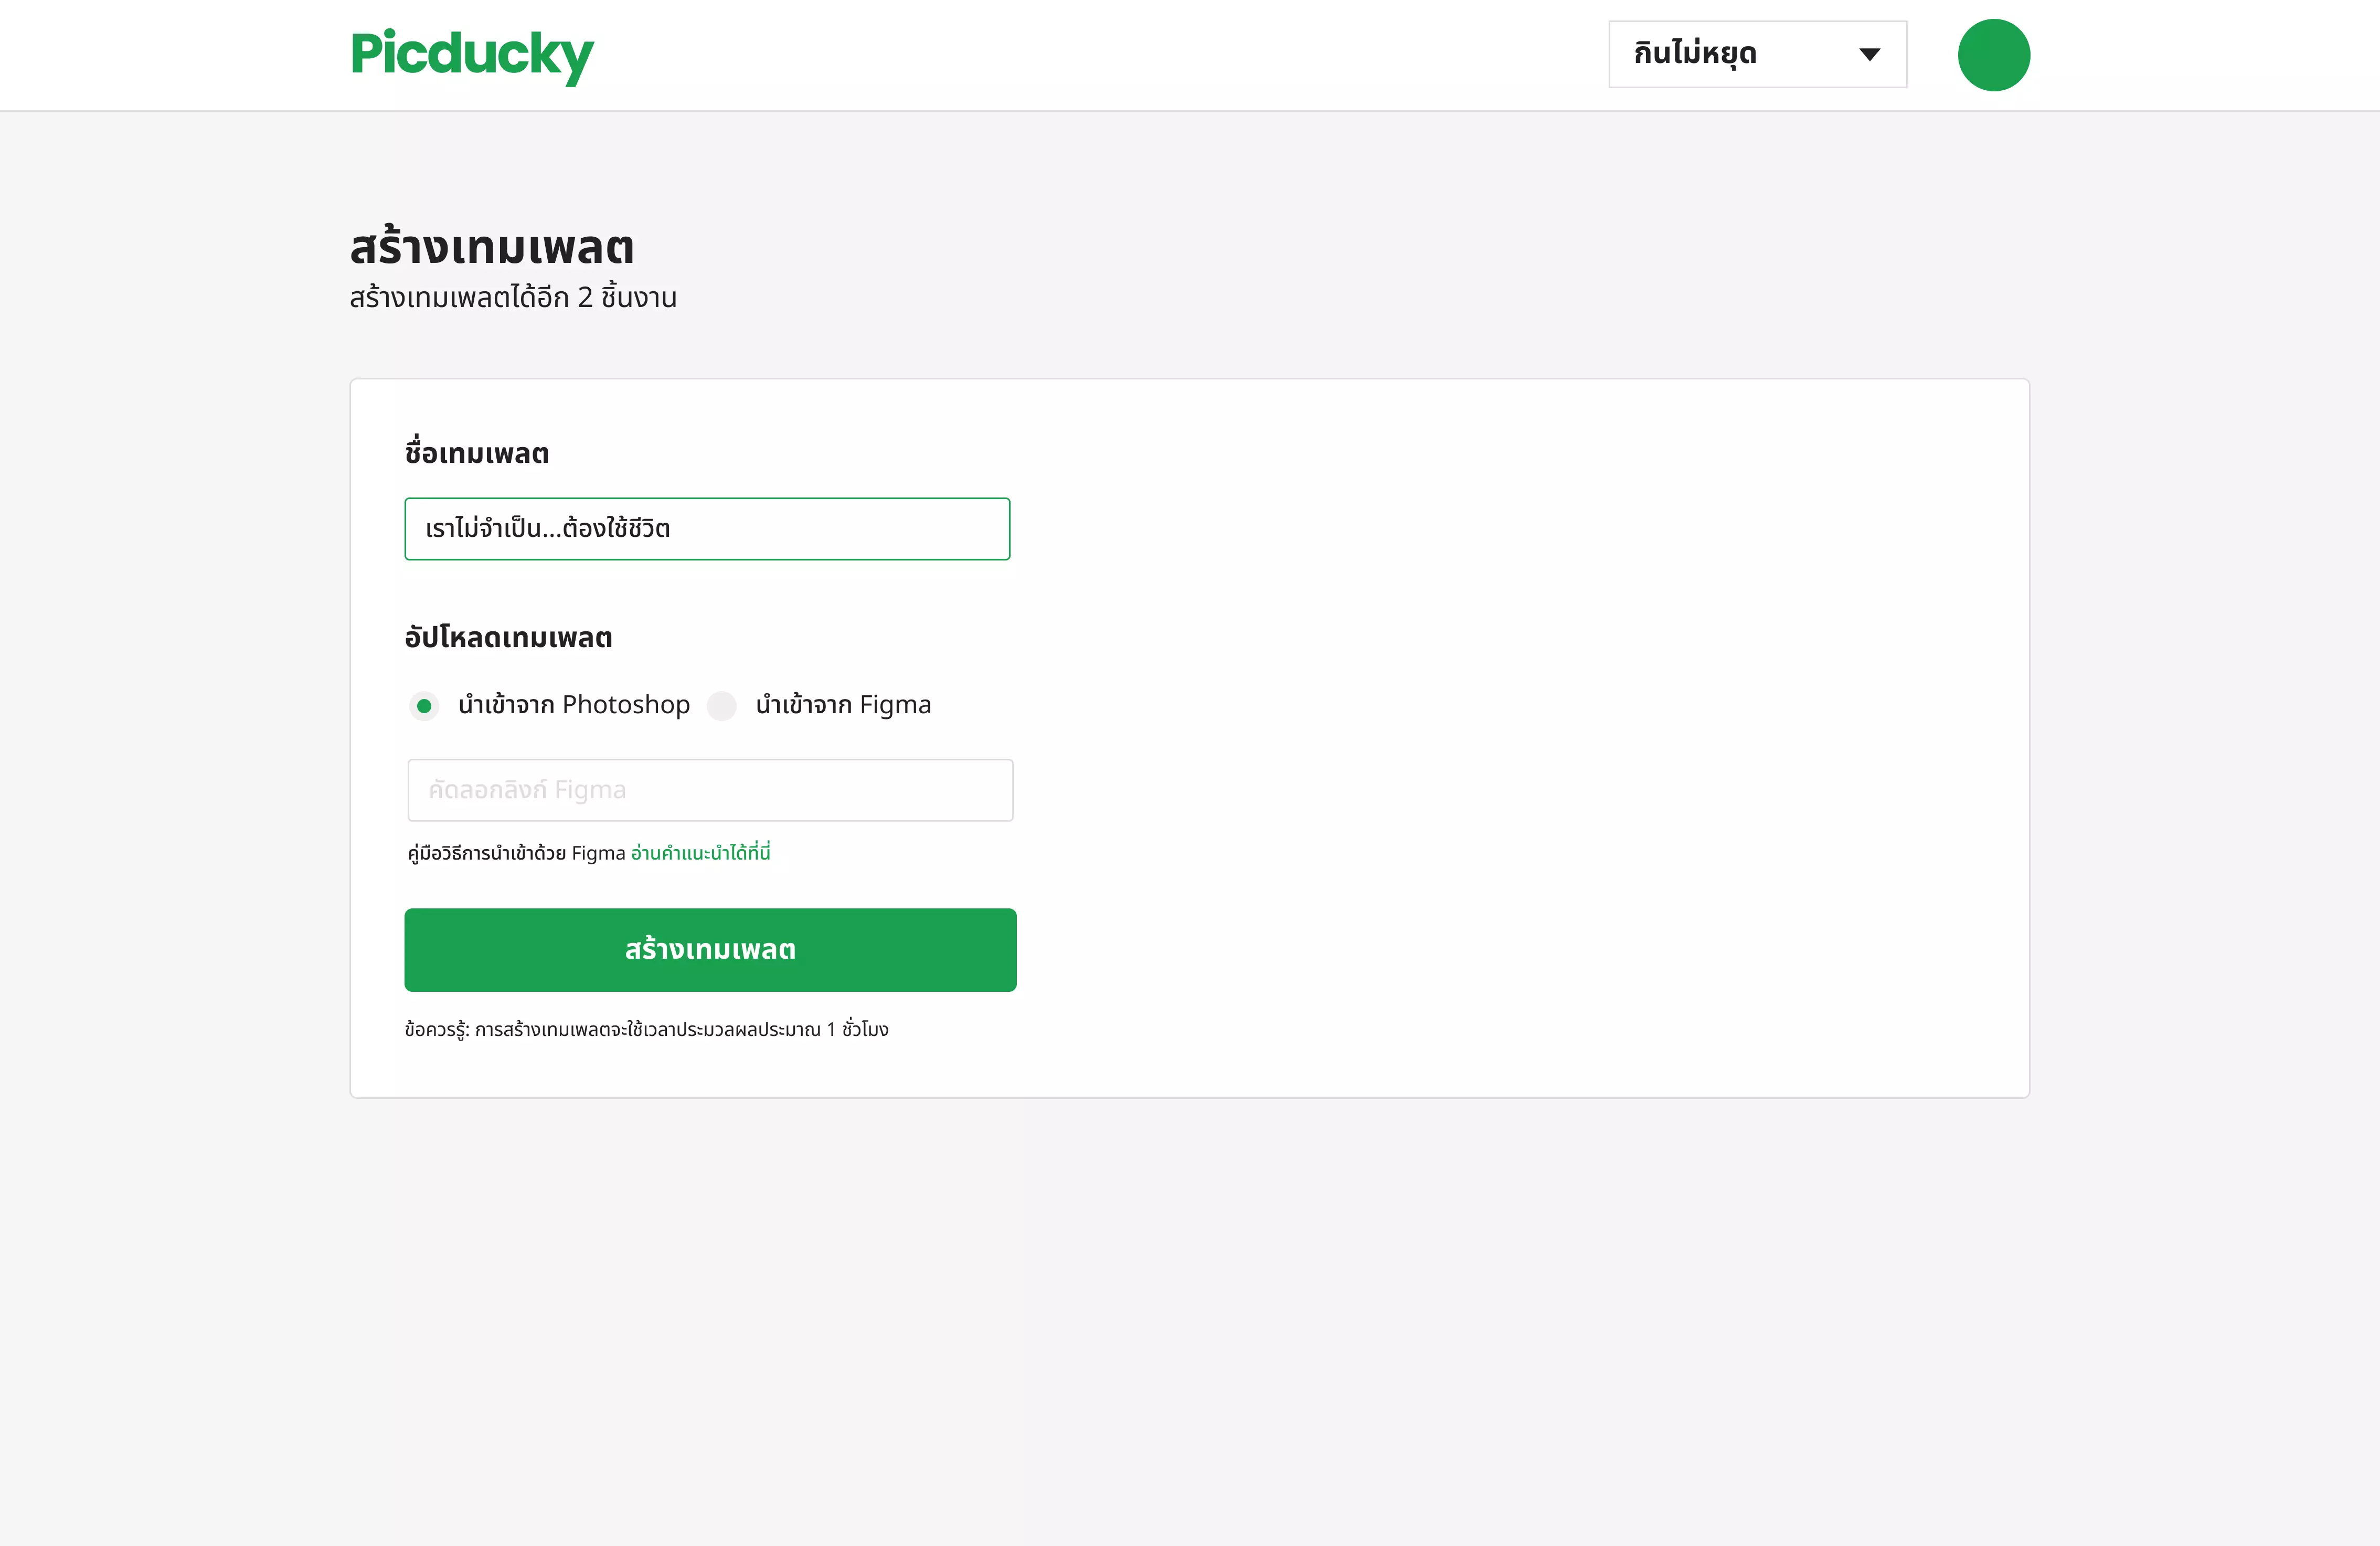Select the Figma import radio button
The width and height of the screenshot is (2380, 1546).
(x=722, y=706)
